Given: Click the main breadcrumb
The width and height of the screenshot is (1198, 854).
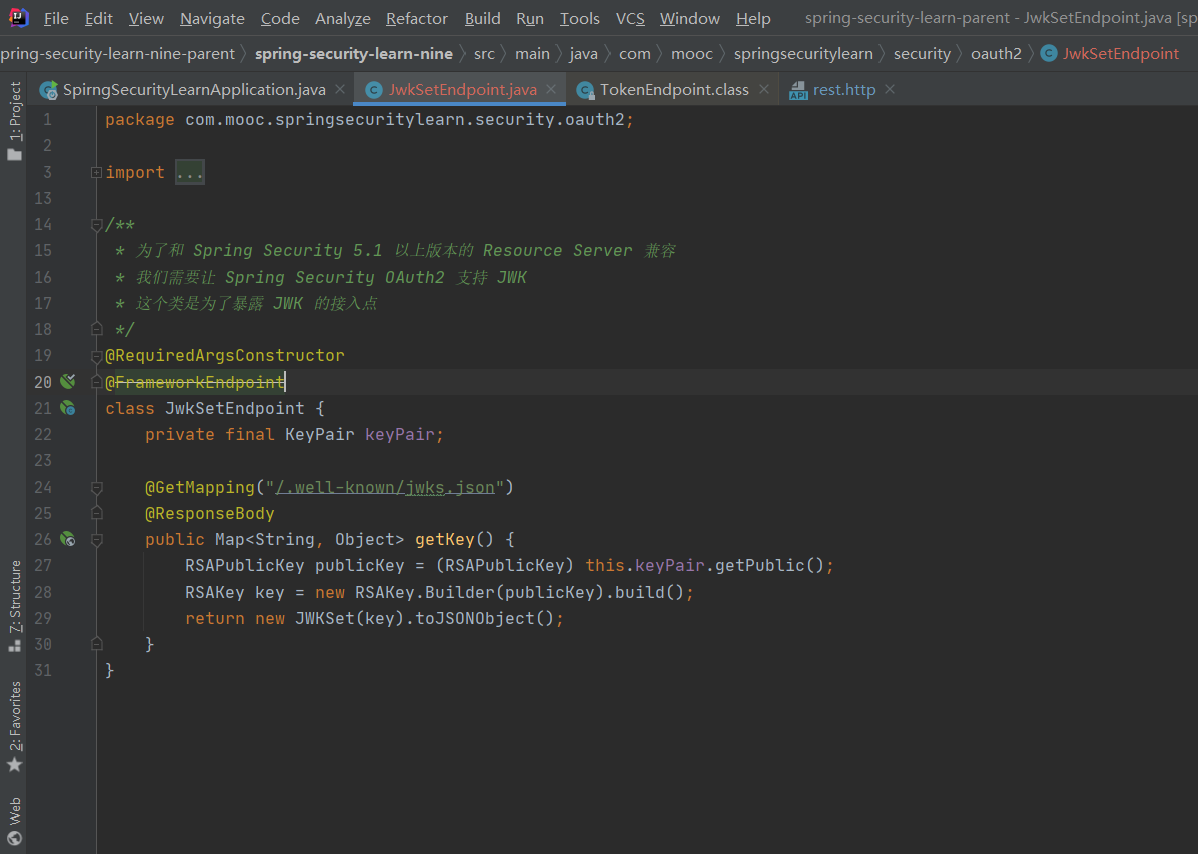Looking at the screenshot, I should (x=532, y=53).
